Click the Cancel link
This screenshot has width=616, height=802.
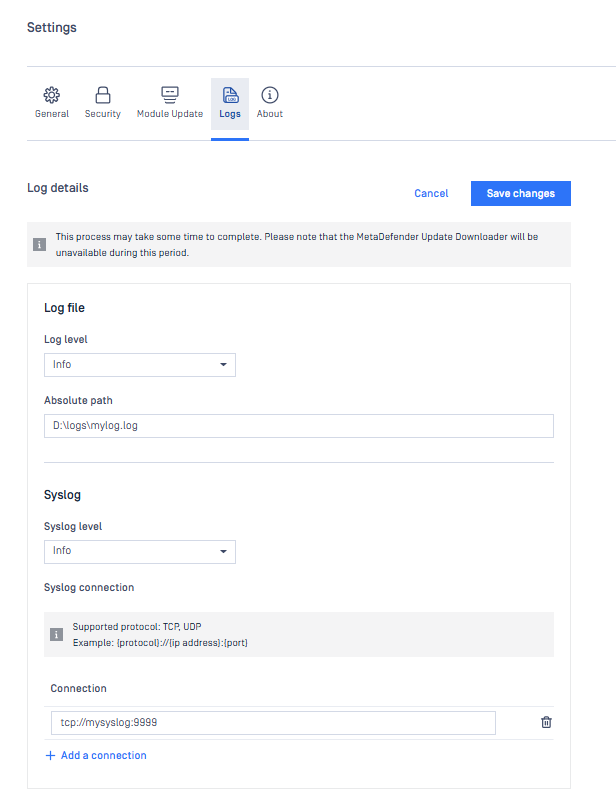tap(431, 193)
